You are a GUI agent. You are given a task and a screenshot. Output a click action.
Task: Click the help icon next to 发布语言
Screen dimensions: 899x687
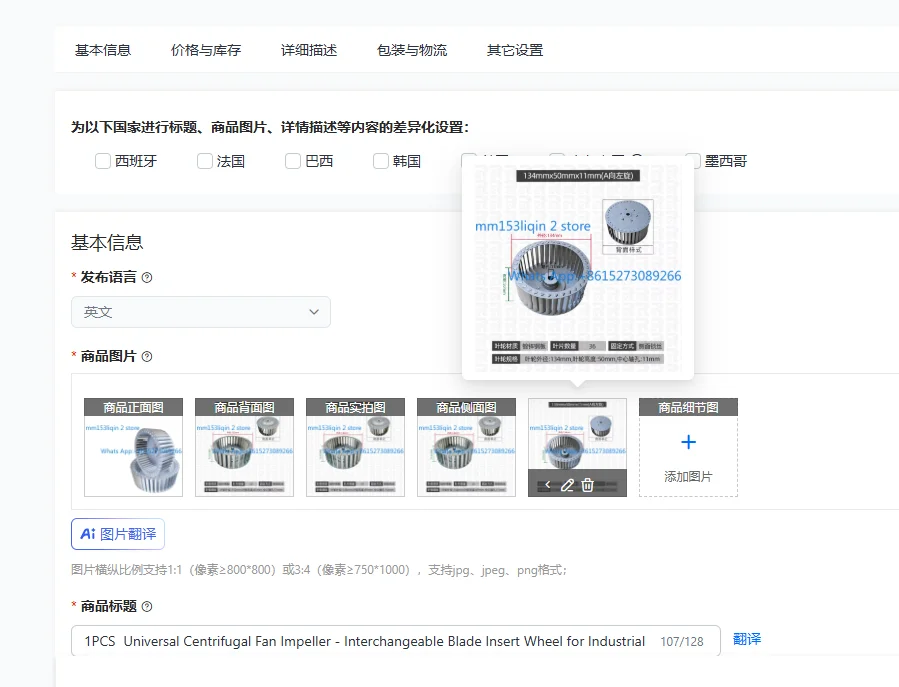[147, 278]
